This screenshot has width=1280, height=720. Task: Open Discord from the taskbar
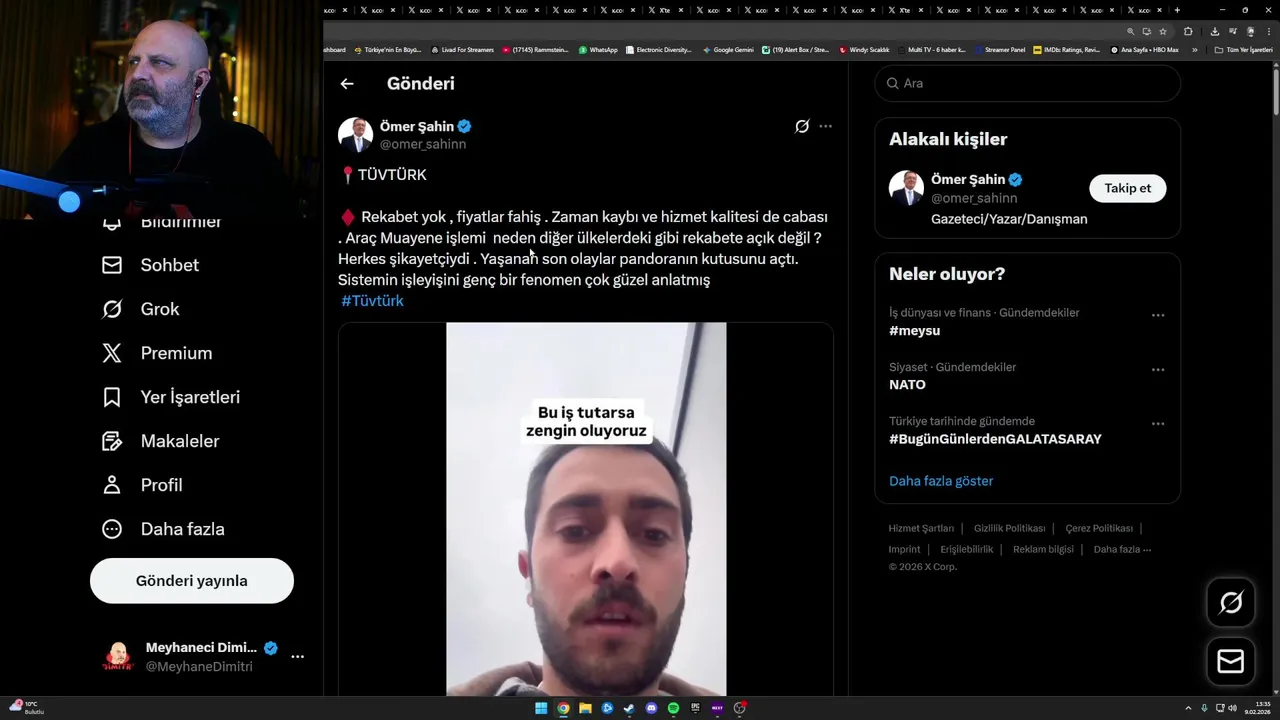coord(651,708)
